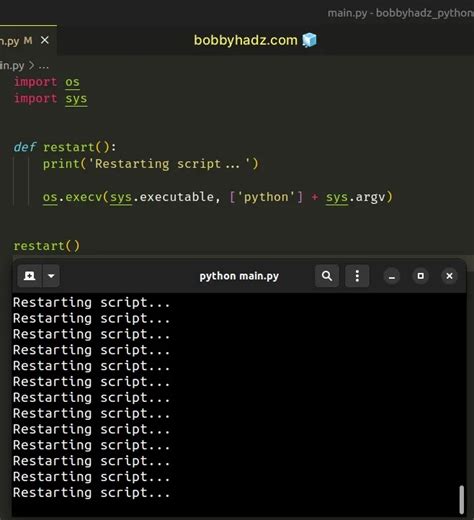Click the terminal scrollbar thumb

coord(462,500)
